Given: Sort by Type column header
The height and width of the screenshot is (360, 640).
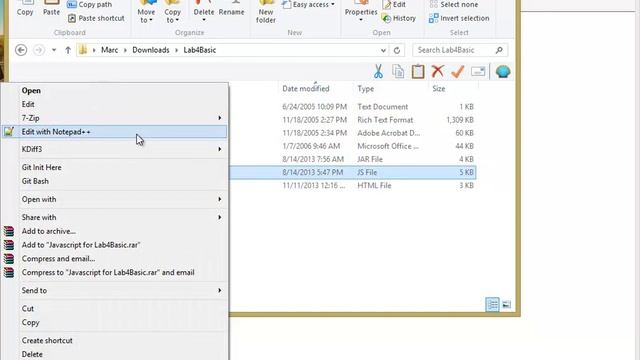Looking at the screenshot, I should tap(365, 89).
